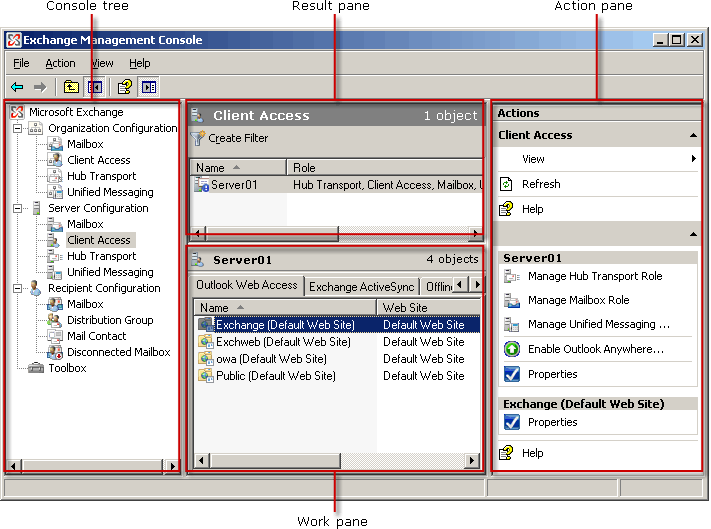
Task: Click the Forward arrow toolbar icon
Action: 40,87
